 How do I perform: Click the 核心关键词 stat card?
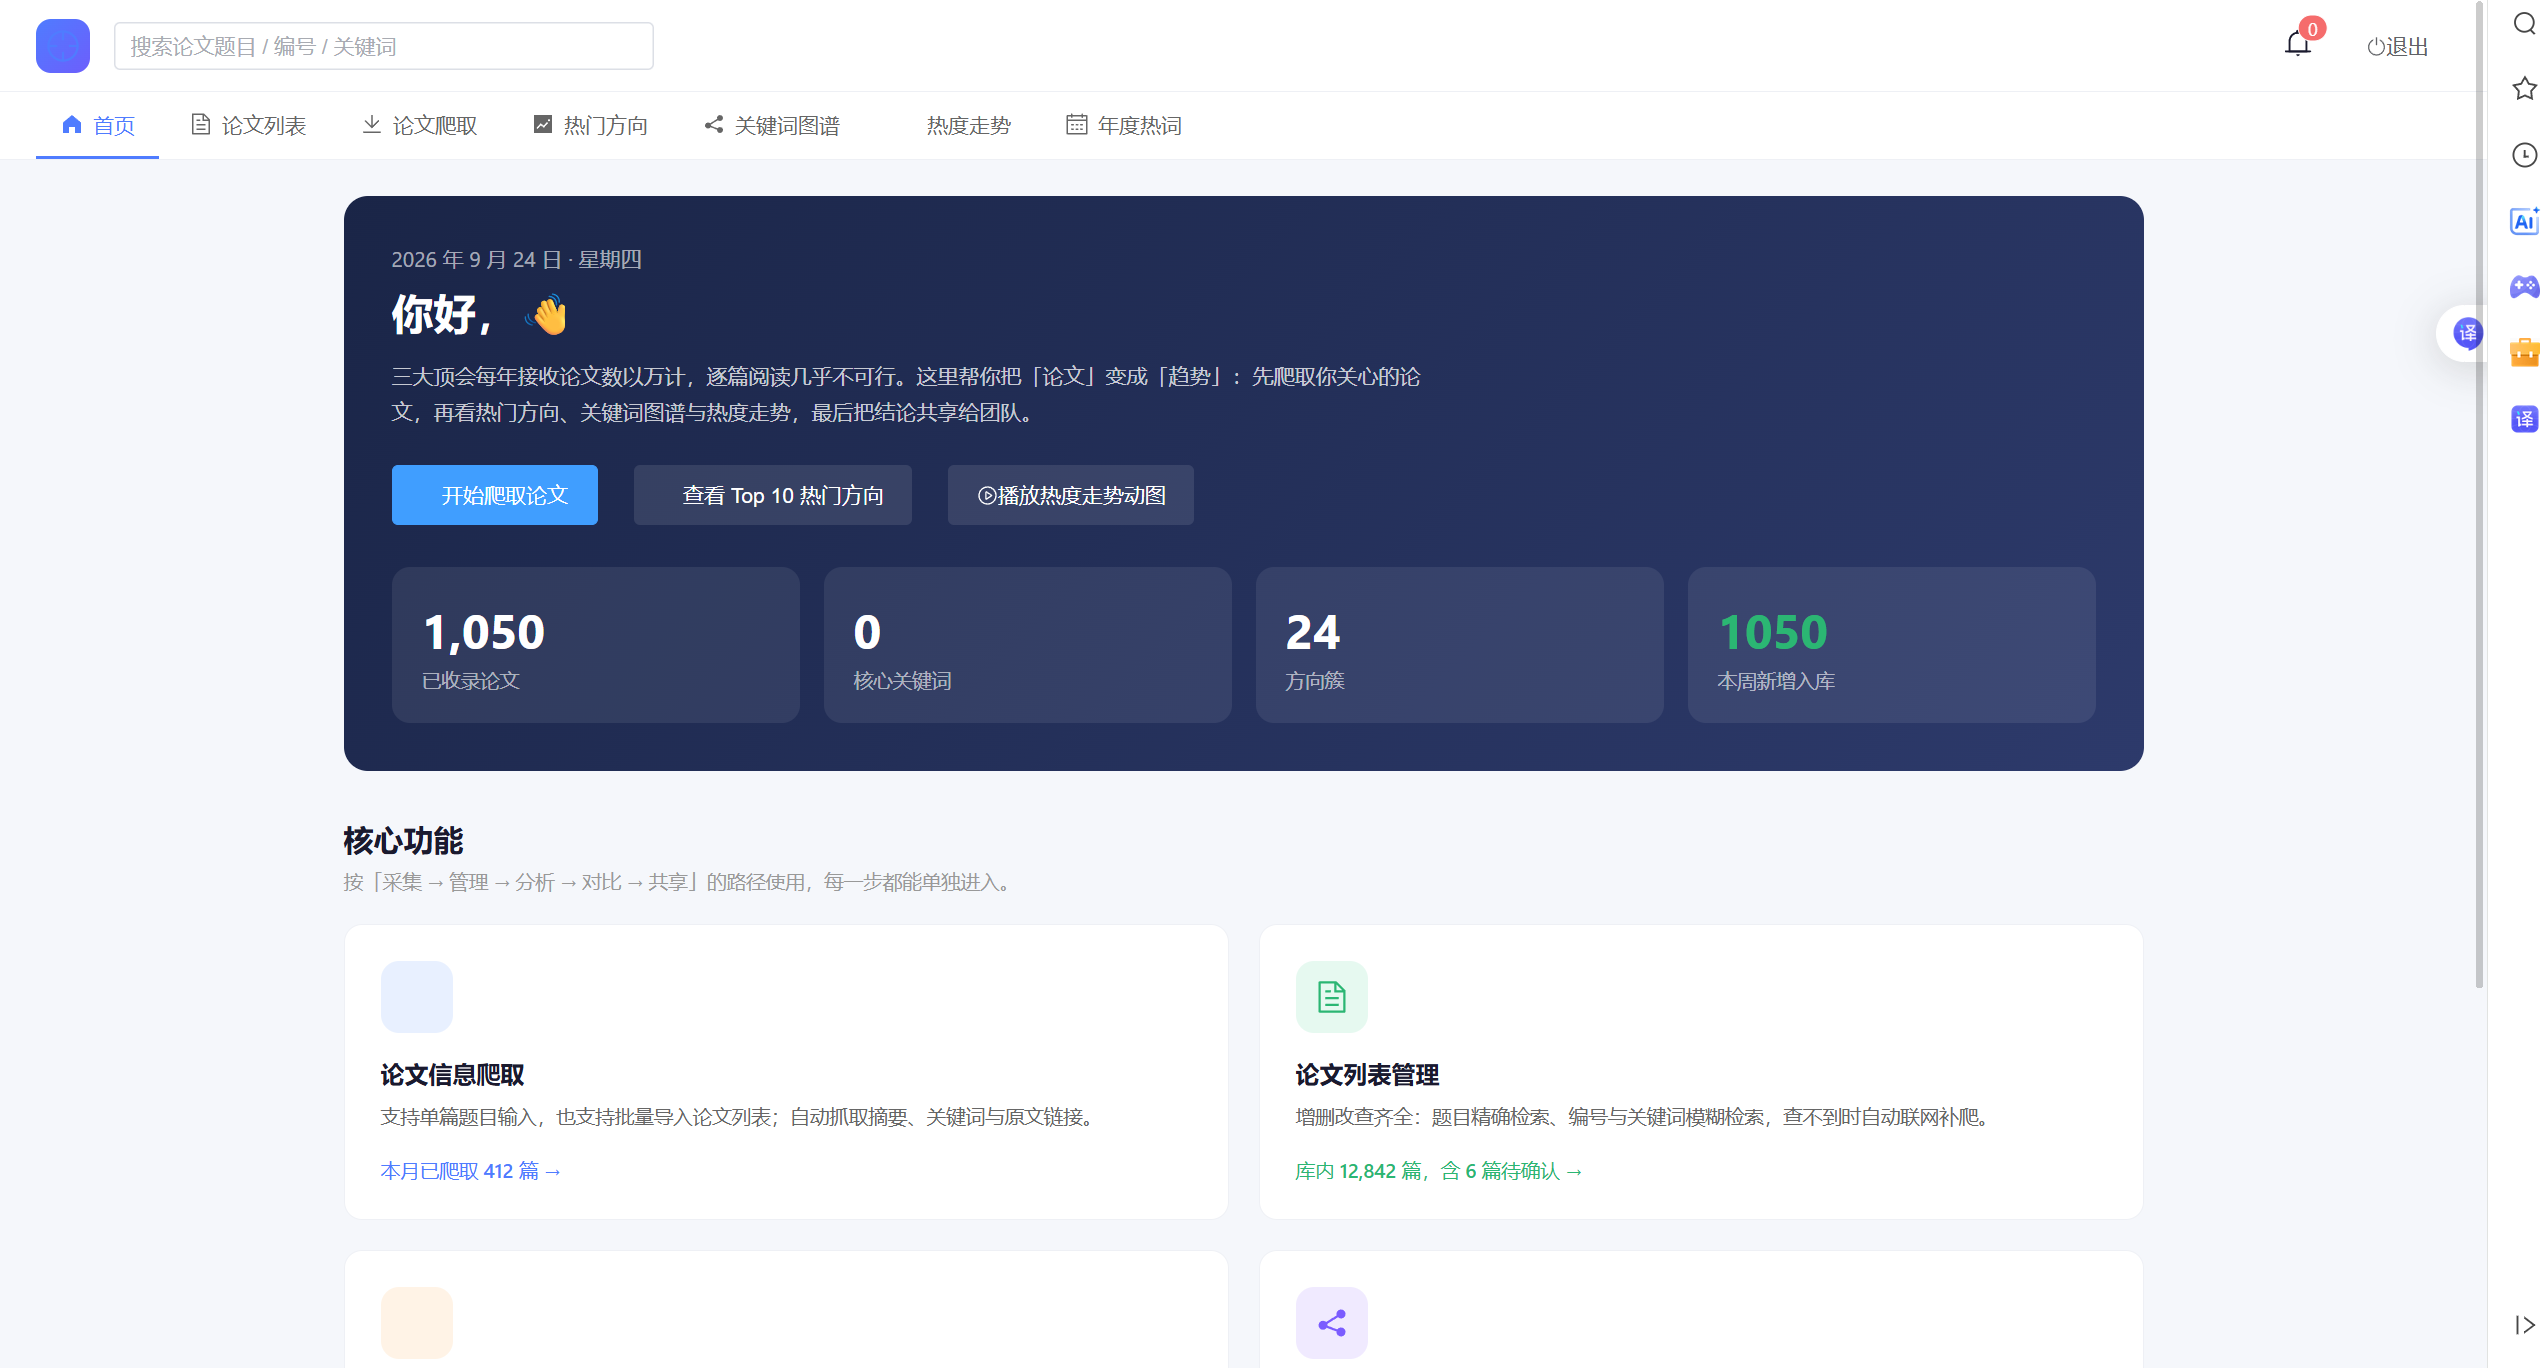click(x=1028, y=645)
